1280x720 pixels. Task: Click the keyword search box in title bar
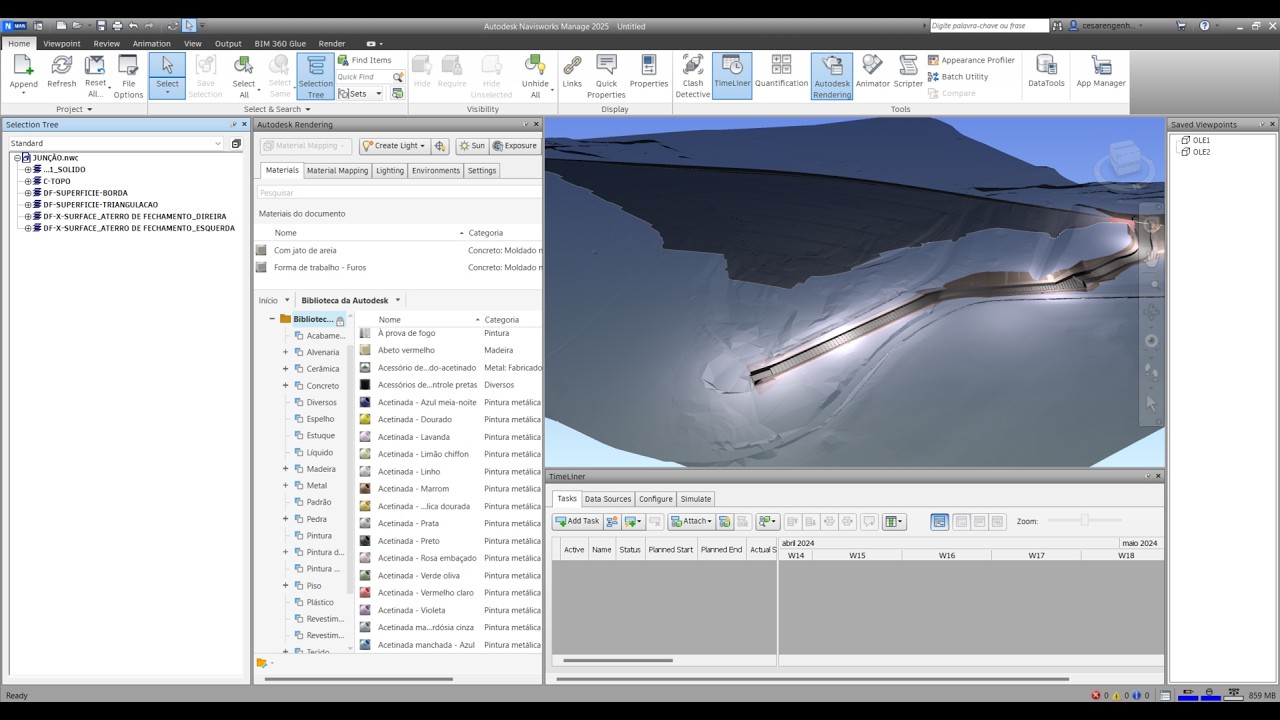(989, 26)
